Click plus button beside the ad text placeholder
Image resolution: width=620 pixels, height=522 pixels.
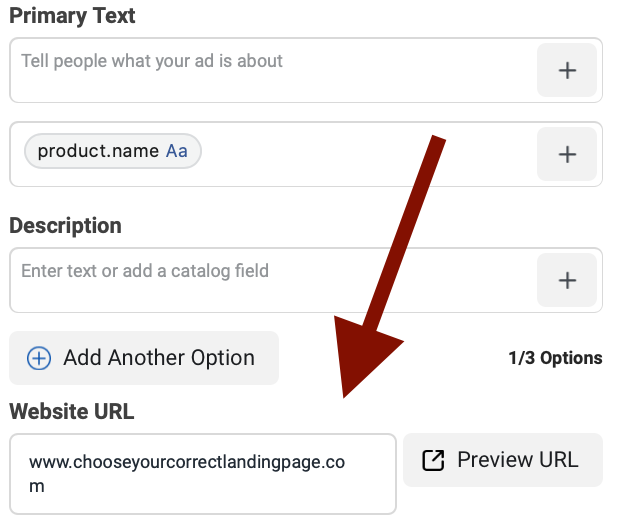tap(567, 70)
